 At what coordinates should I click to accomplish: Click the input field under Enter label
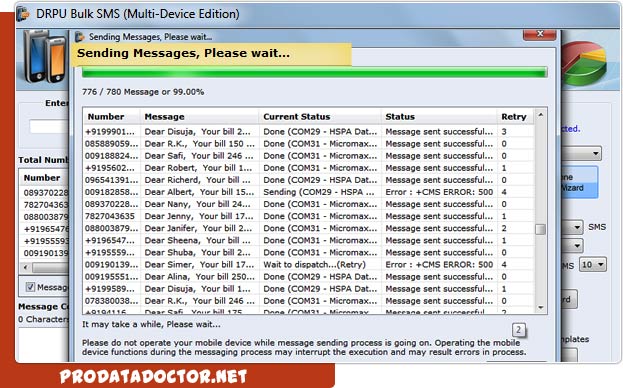(48, 127)
